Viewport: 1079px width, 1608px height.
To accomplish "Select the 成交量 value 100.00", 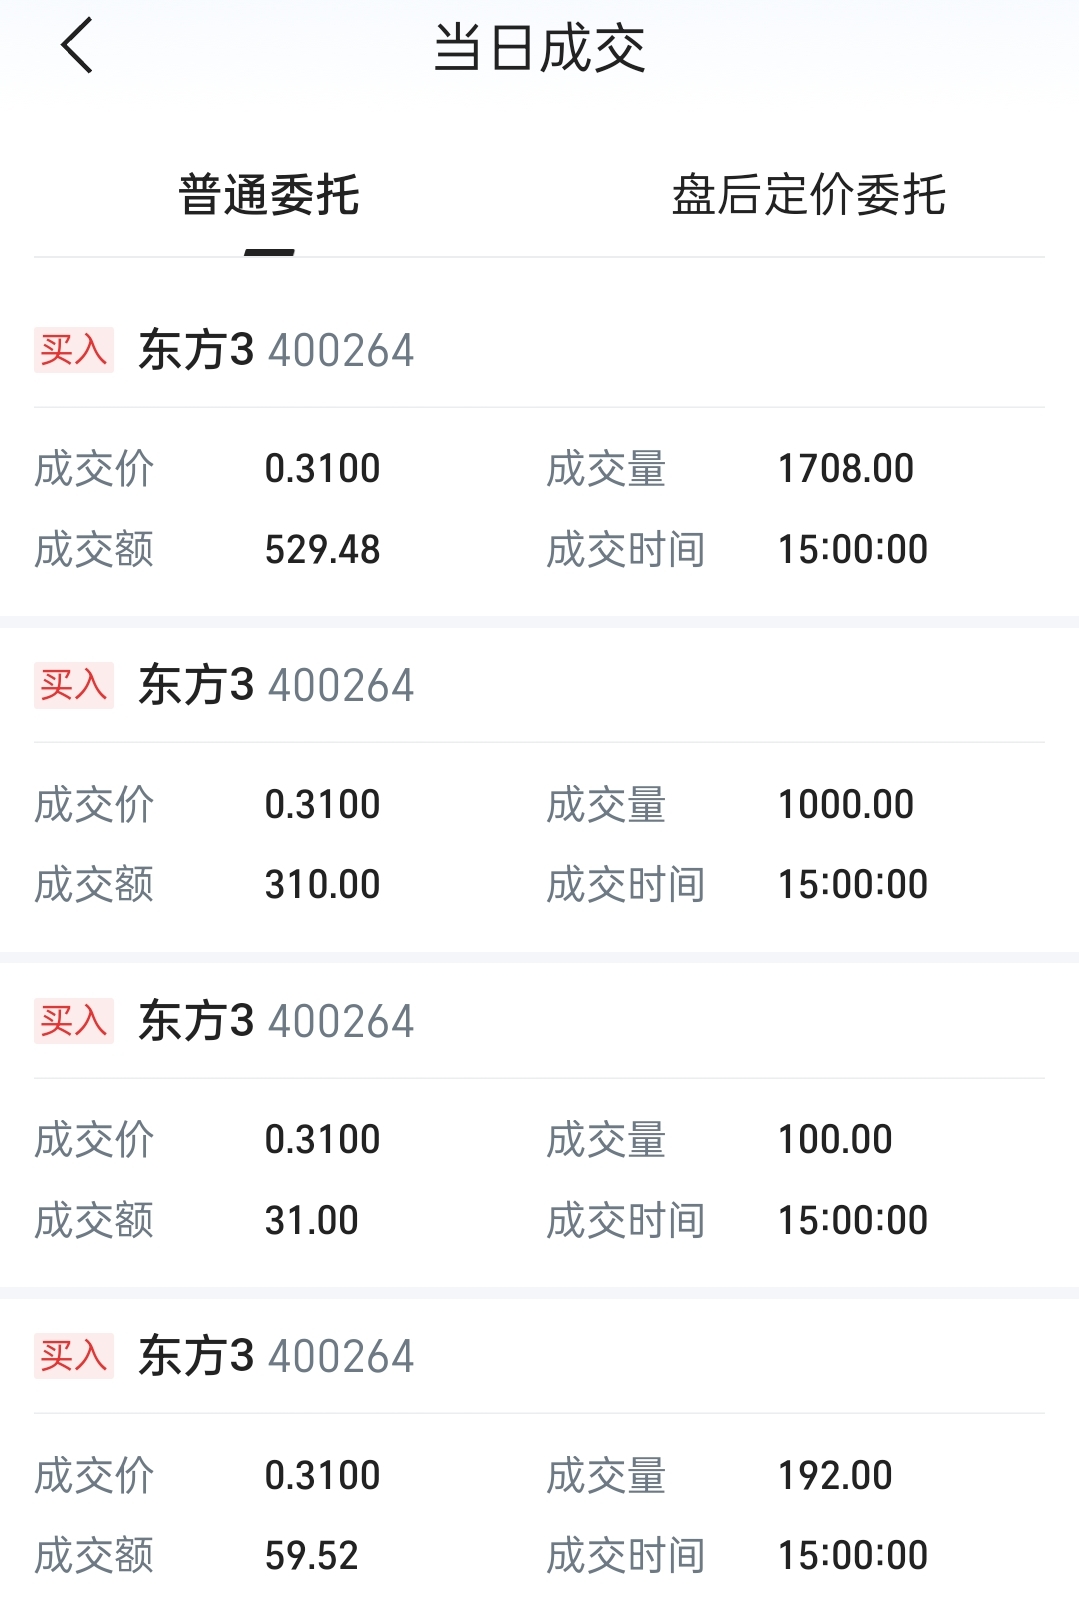I will click(835, 1139).
